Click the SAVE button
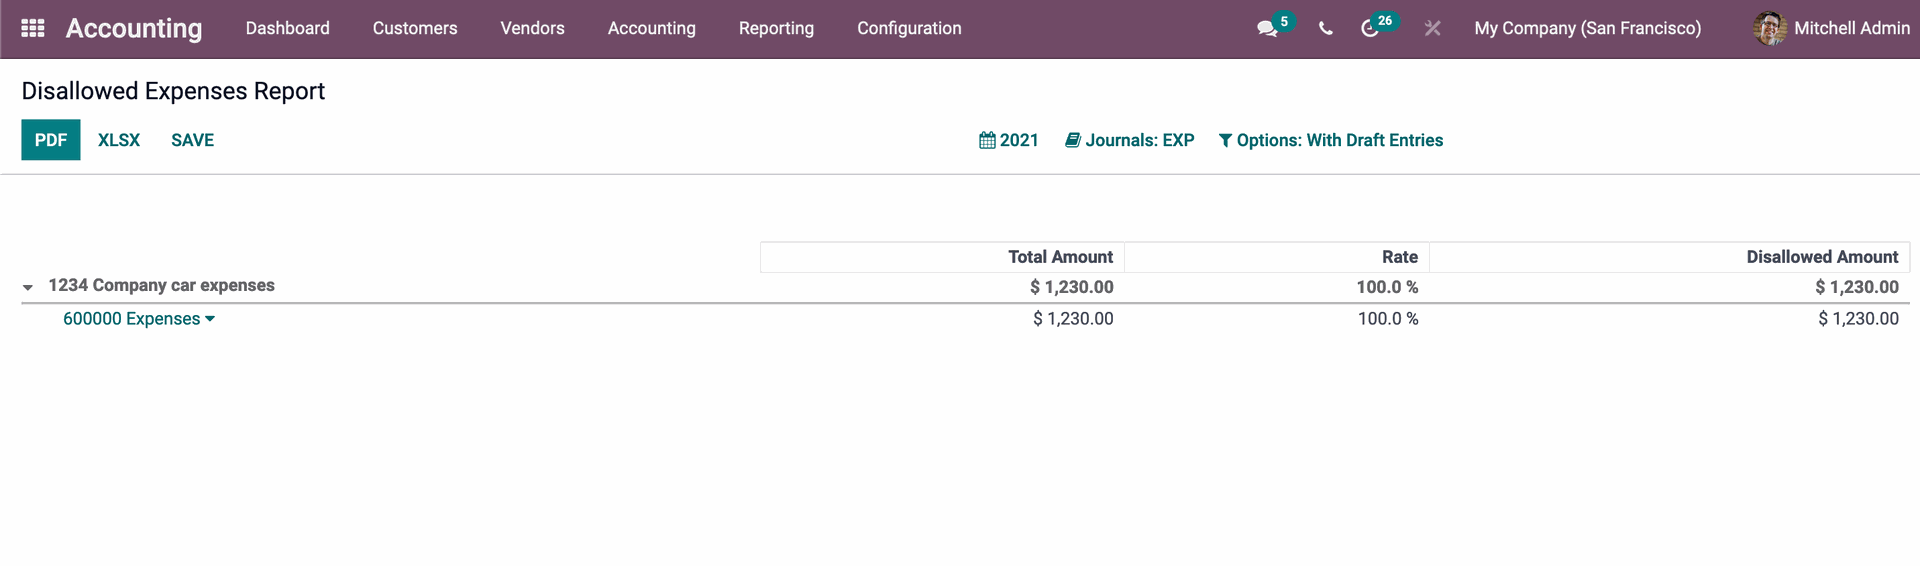Screen dimensions: 1920x566 (x=193, y=140)
